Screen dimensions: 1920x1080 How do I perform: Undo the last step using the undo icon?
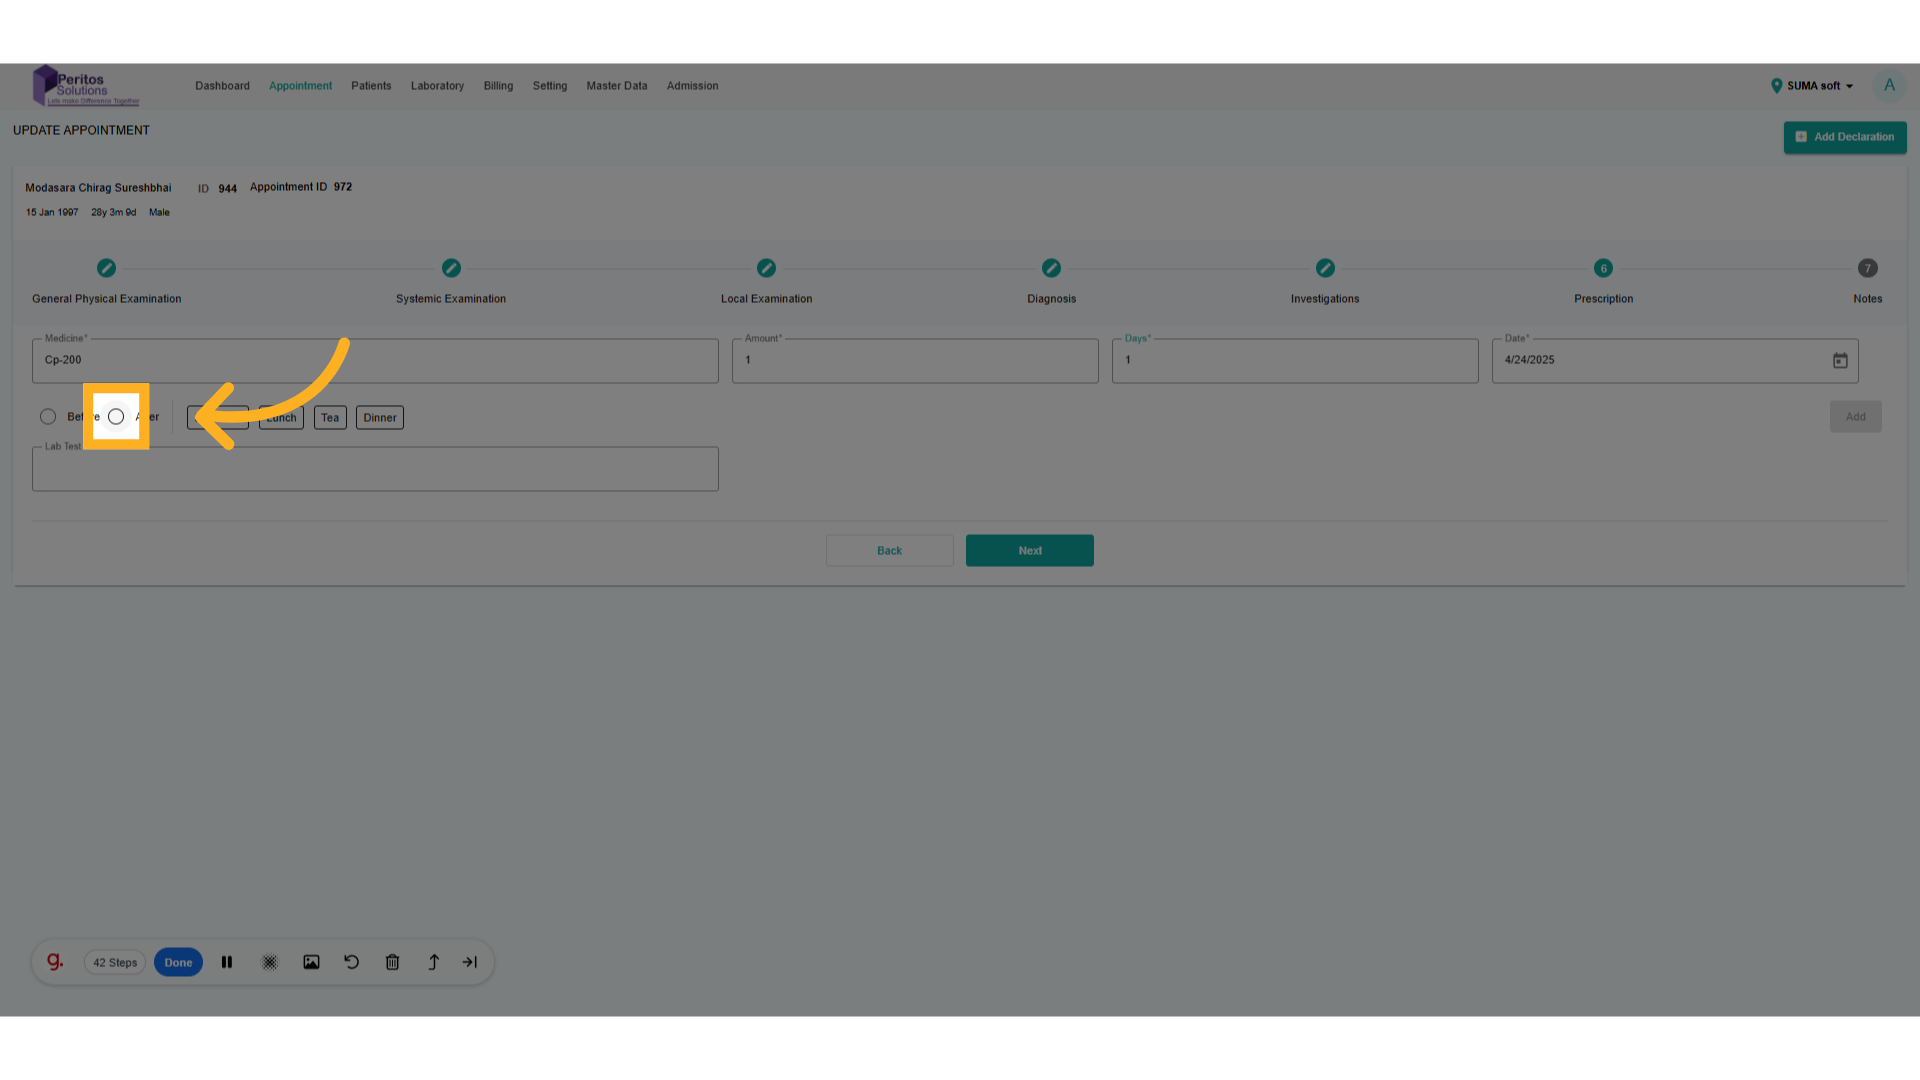coord(351,962)
